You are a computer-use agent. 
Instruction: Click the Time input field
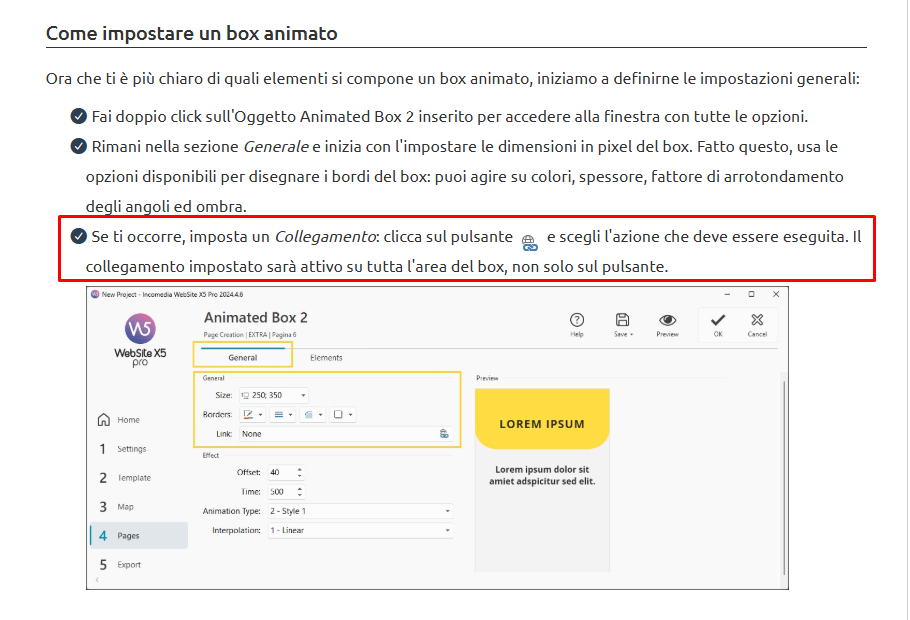[x=280, y=492]
